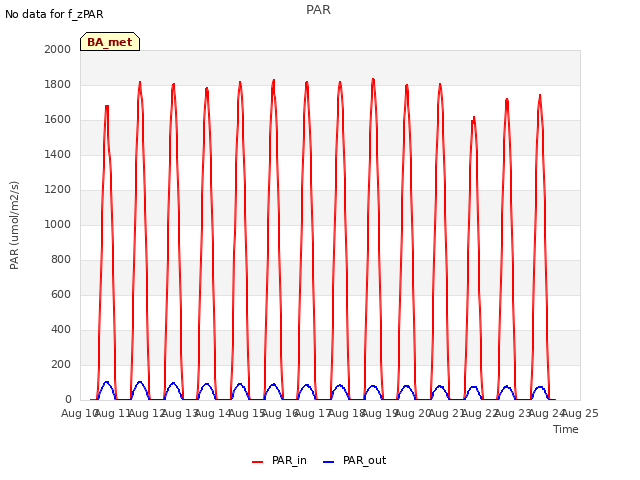
Task: Click the 1200 y-axis tick label
Action: tap(58, 189)
